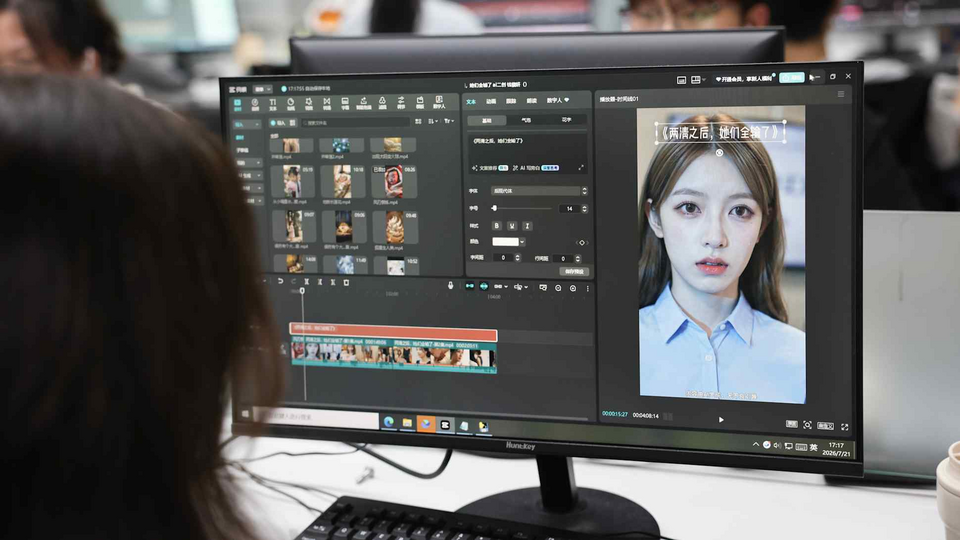960x540 pixels.
Task: Click the timeline zoom-out circle icon
Action: click(558, 288)
